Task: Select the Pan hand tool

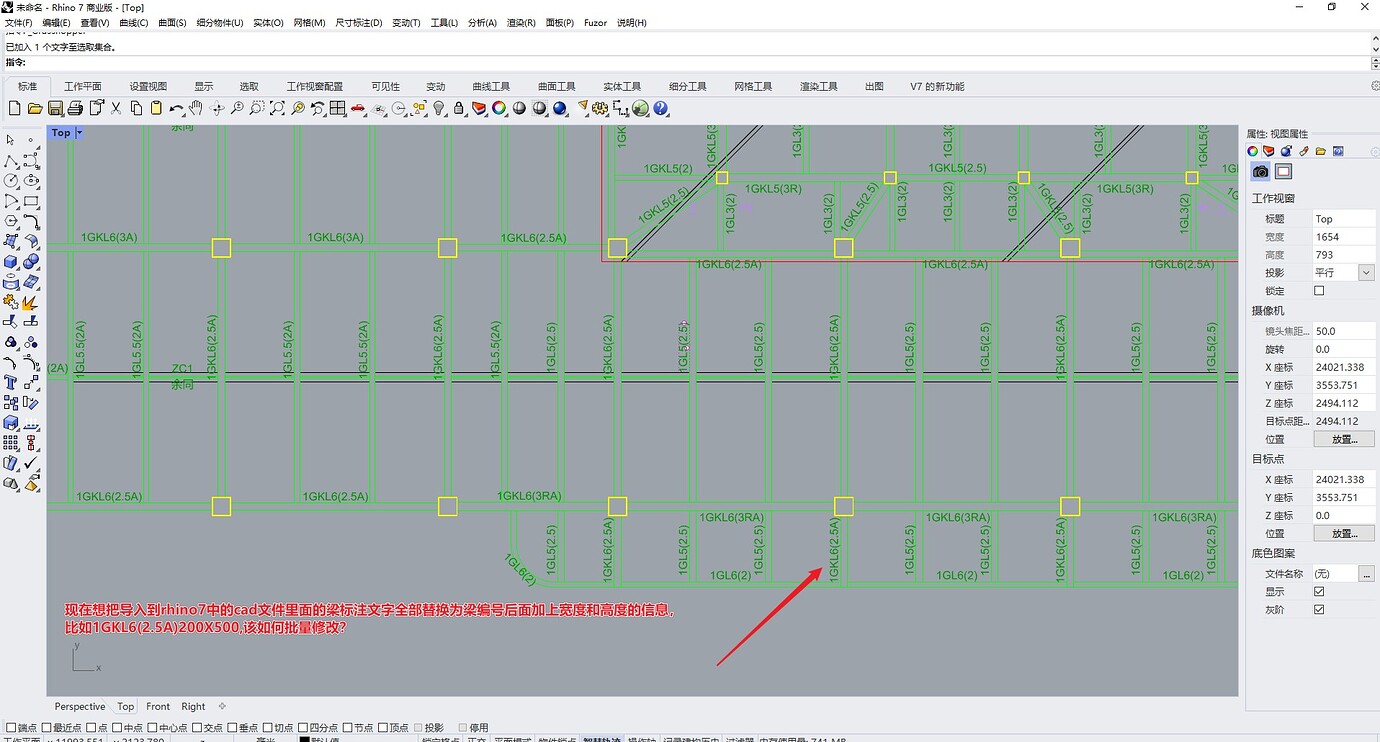Action: [197, 108]
